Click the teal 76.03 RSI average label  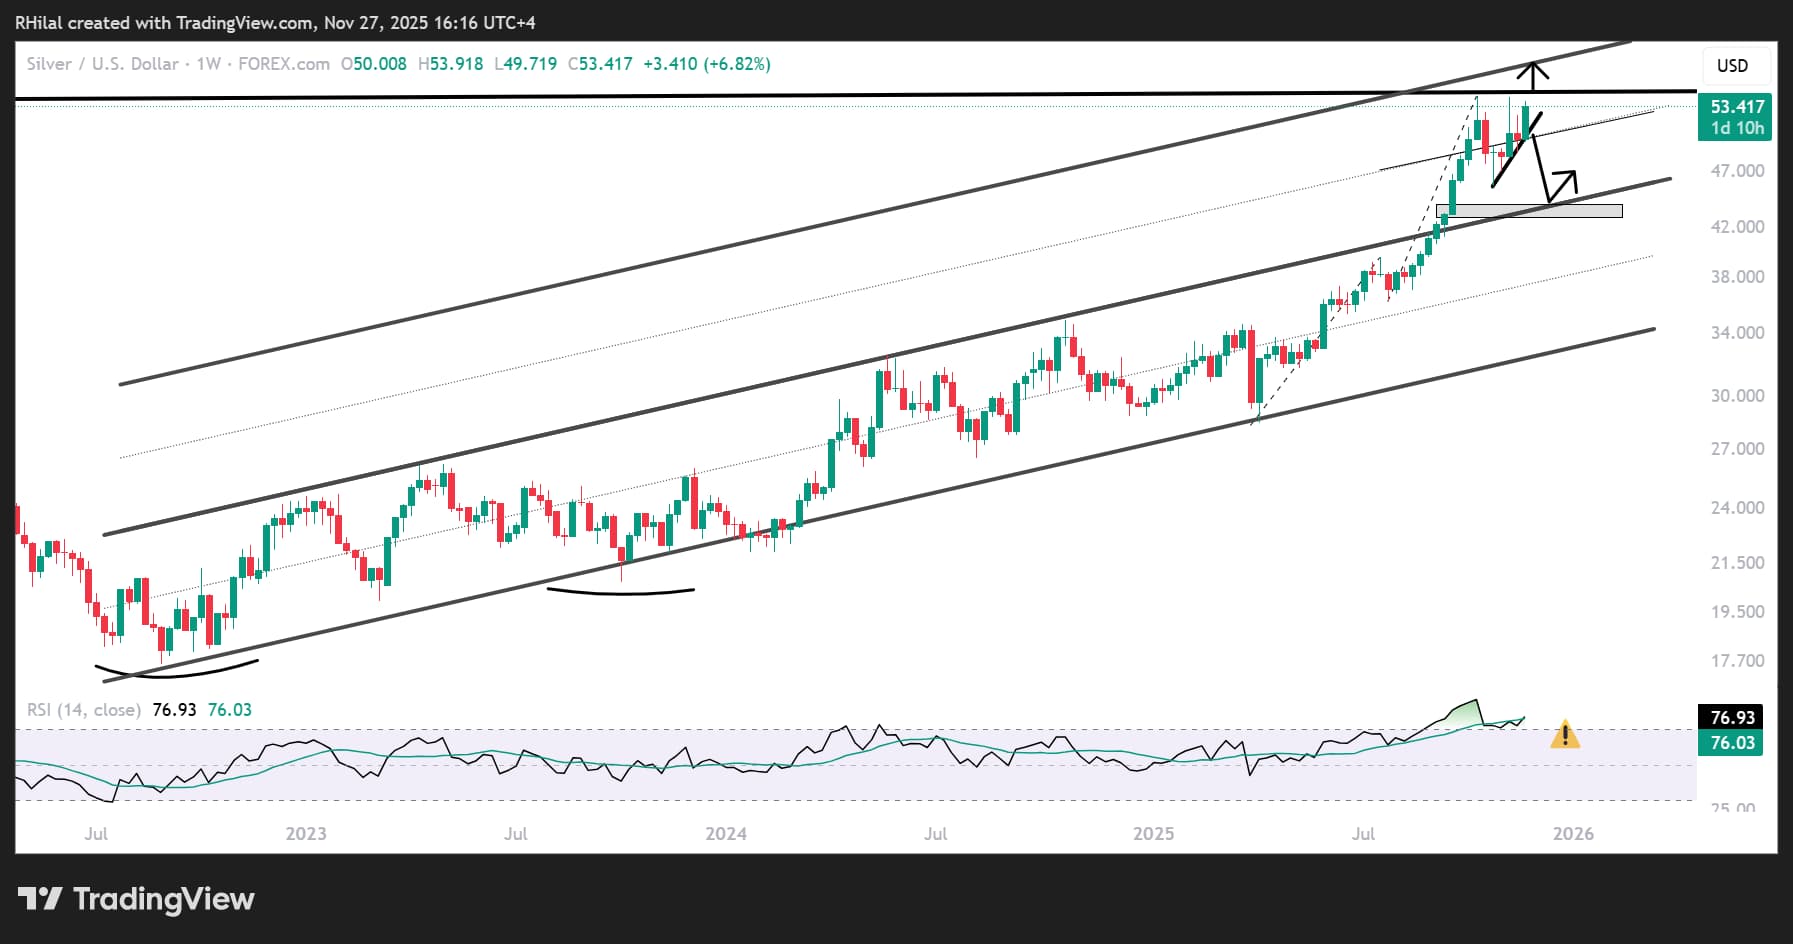coord(1732,743)
